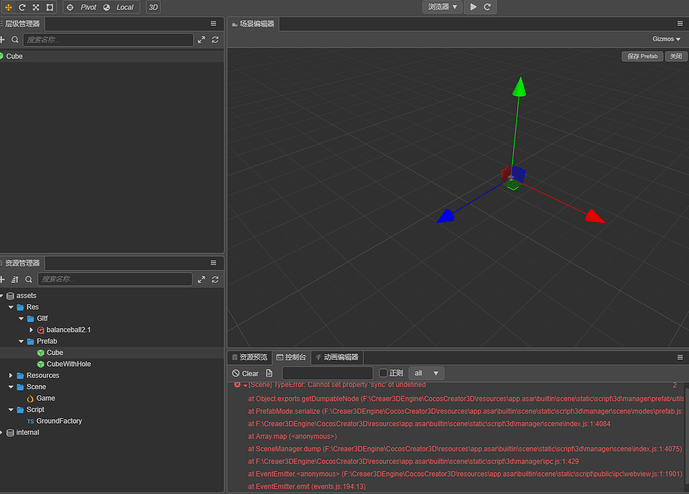Collapse the Gltf folder

21,319
